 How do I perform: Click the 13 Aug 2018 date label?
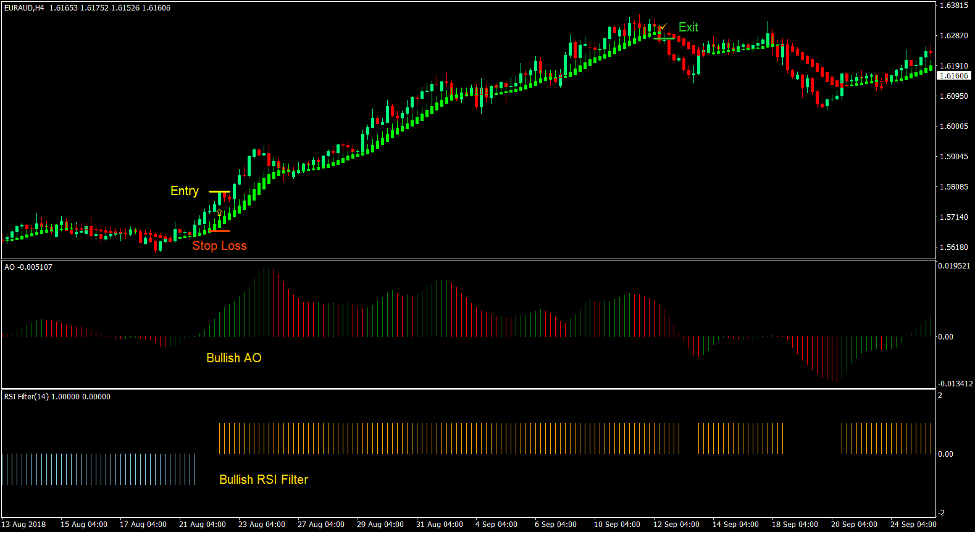coord(26,524)
